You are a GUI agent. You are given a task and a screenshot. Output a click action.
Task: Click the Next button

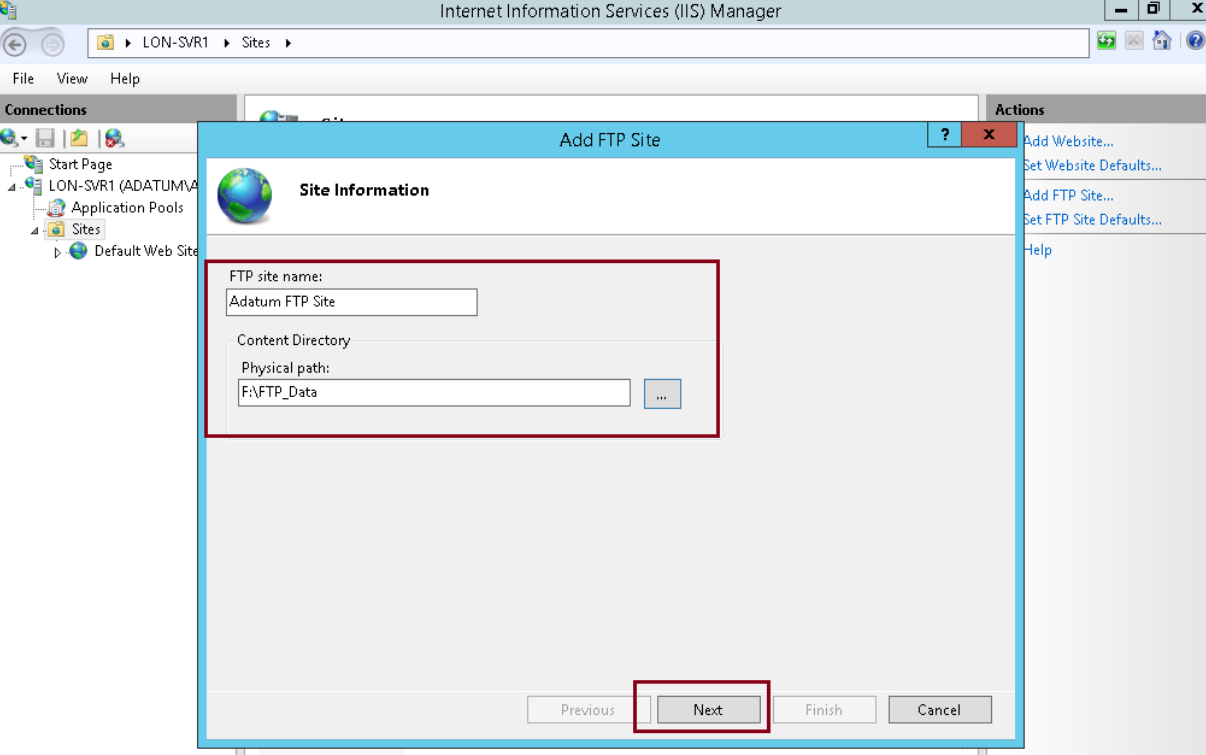708,710
